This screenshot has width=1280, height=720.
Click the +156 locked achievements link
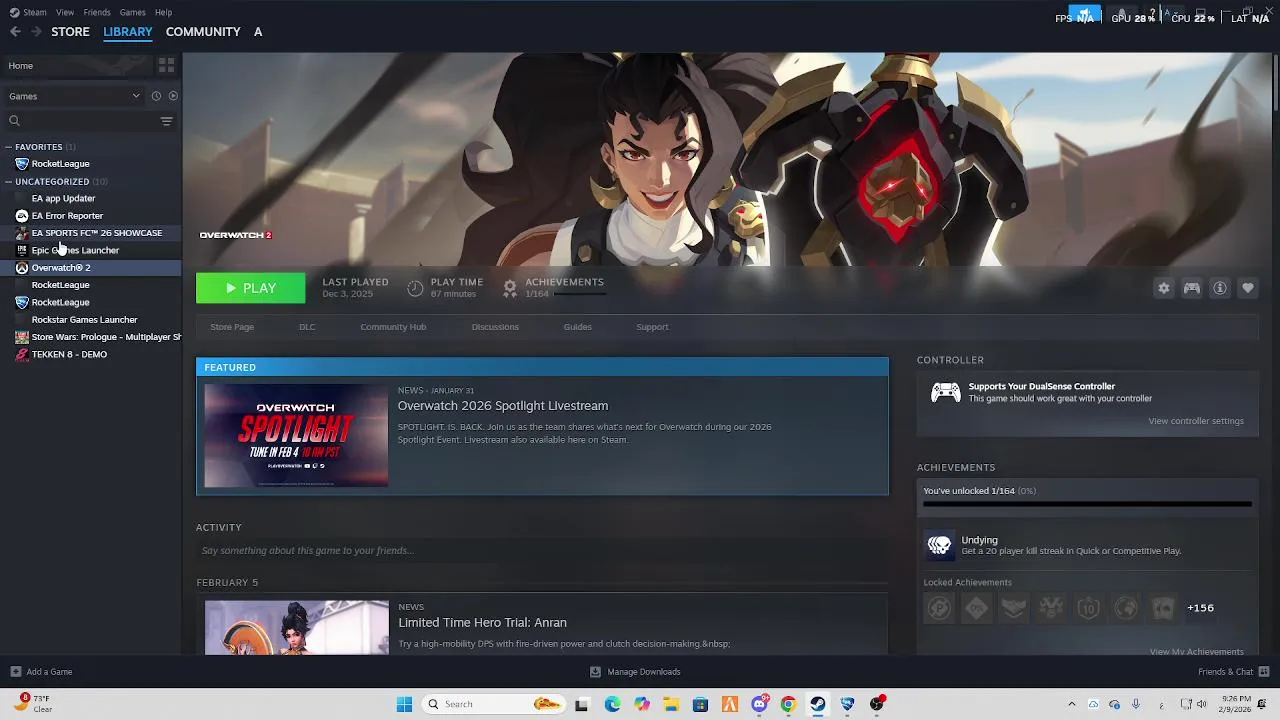click(x=1200, y=608)
